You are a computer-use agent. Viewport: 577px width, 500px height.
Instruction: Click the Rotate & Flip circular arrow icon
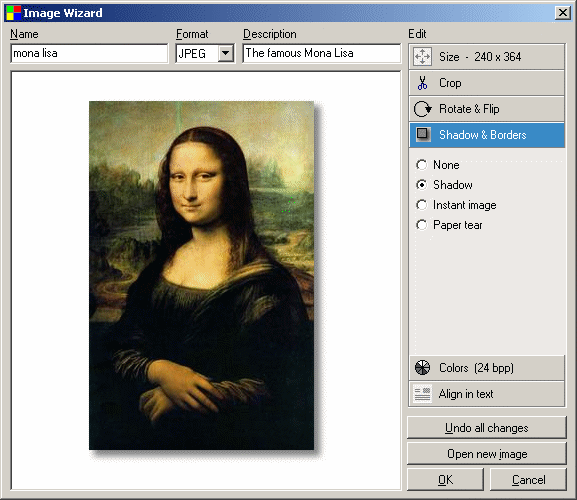(422, 109)
